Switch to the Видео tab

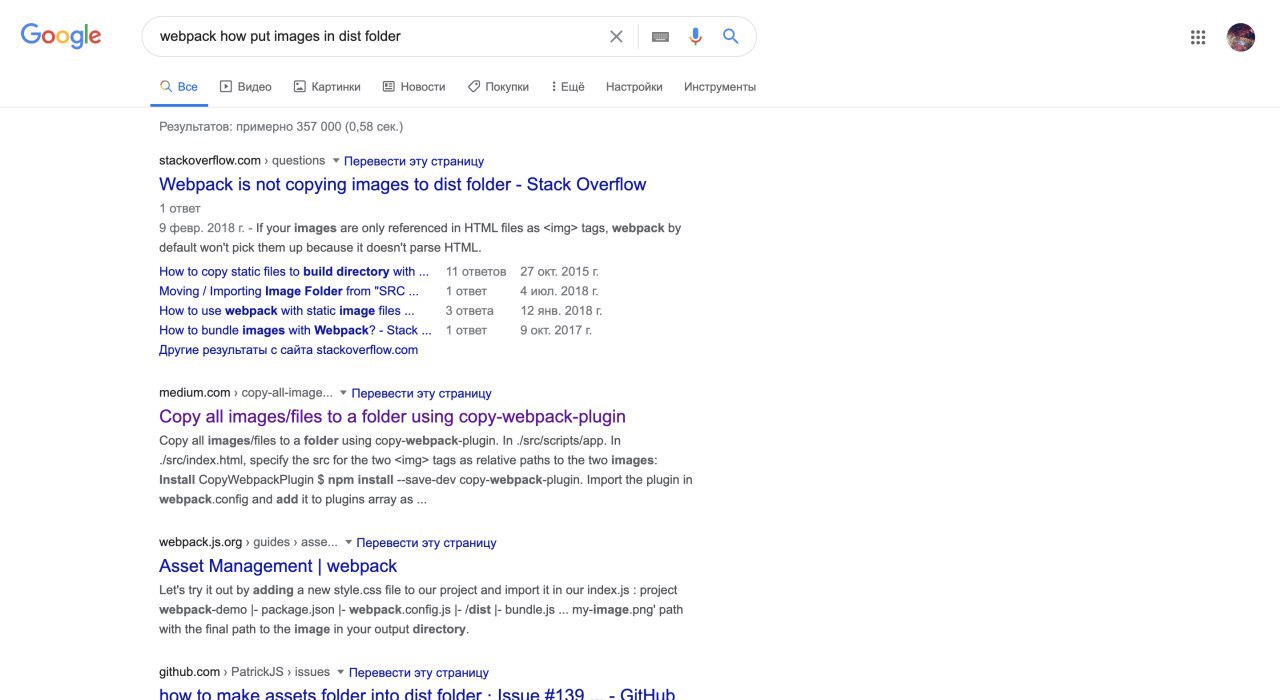click(x=246, y=87)
